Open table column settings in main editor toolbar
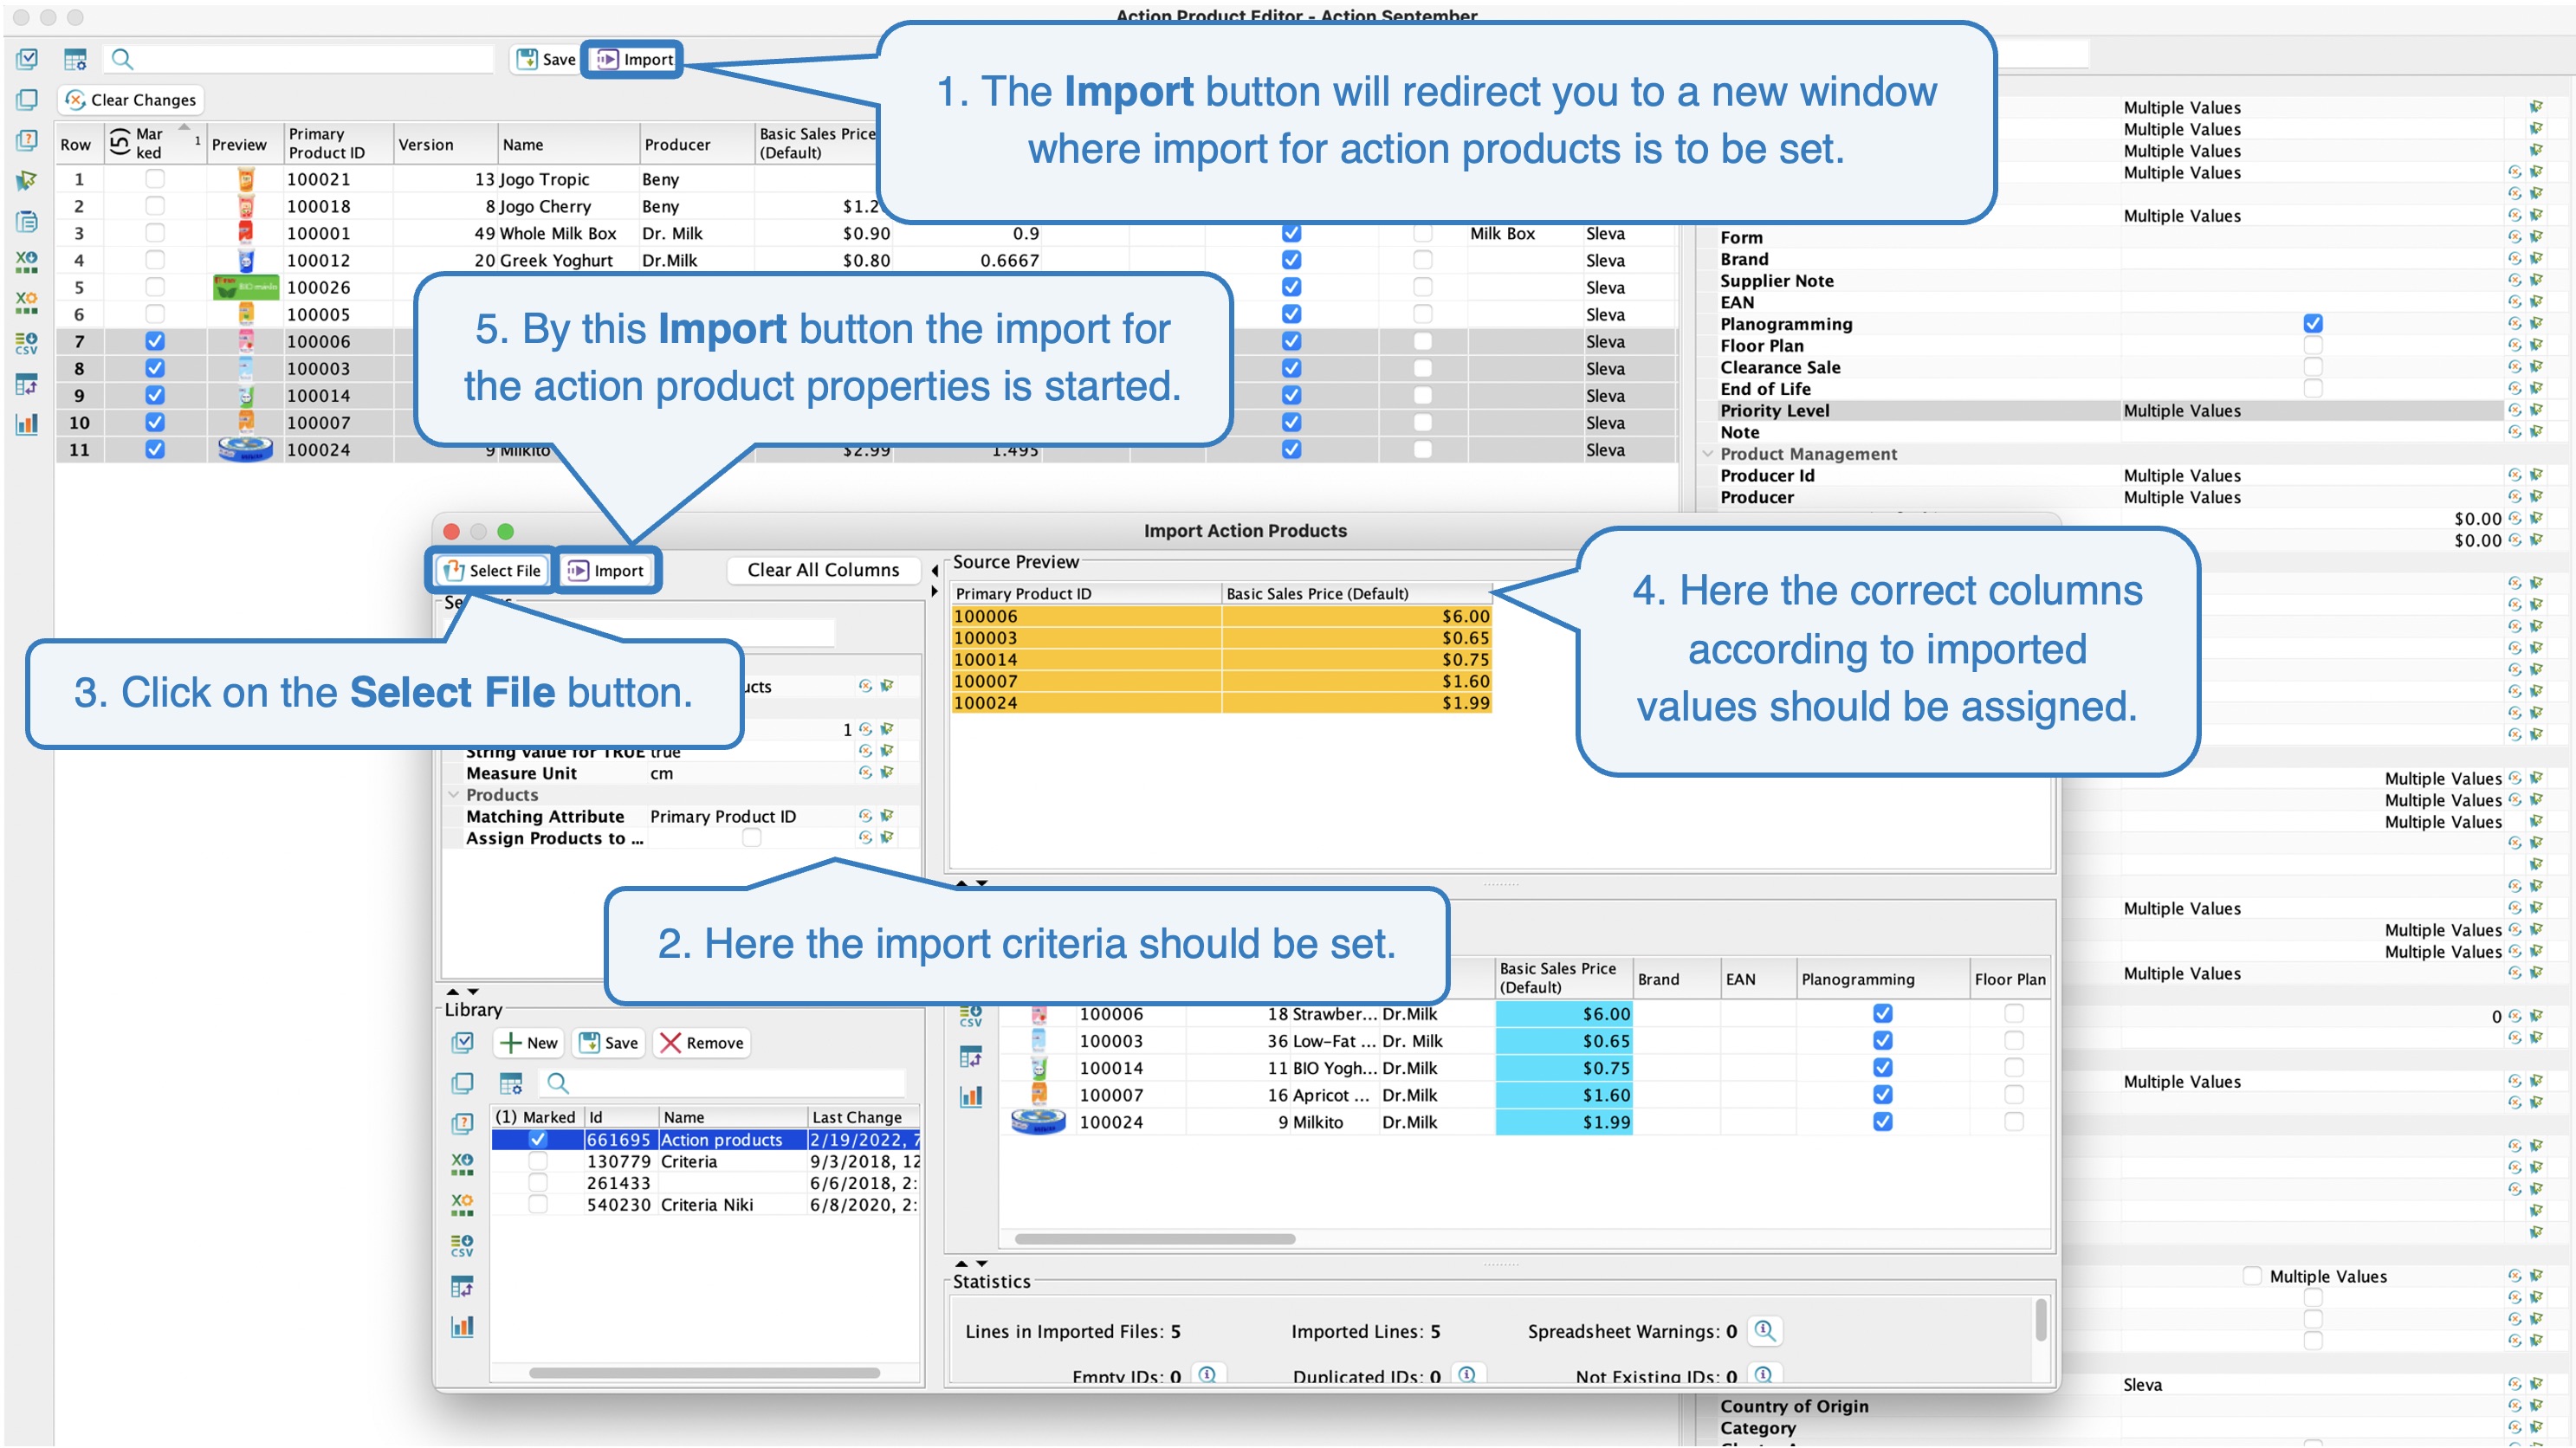The height and width of the screenshot is (1448, 2576). pos(75,59)
